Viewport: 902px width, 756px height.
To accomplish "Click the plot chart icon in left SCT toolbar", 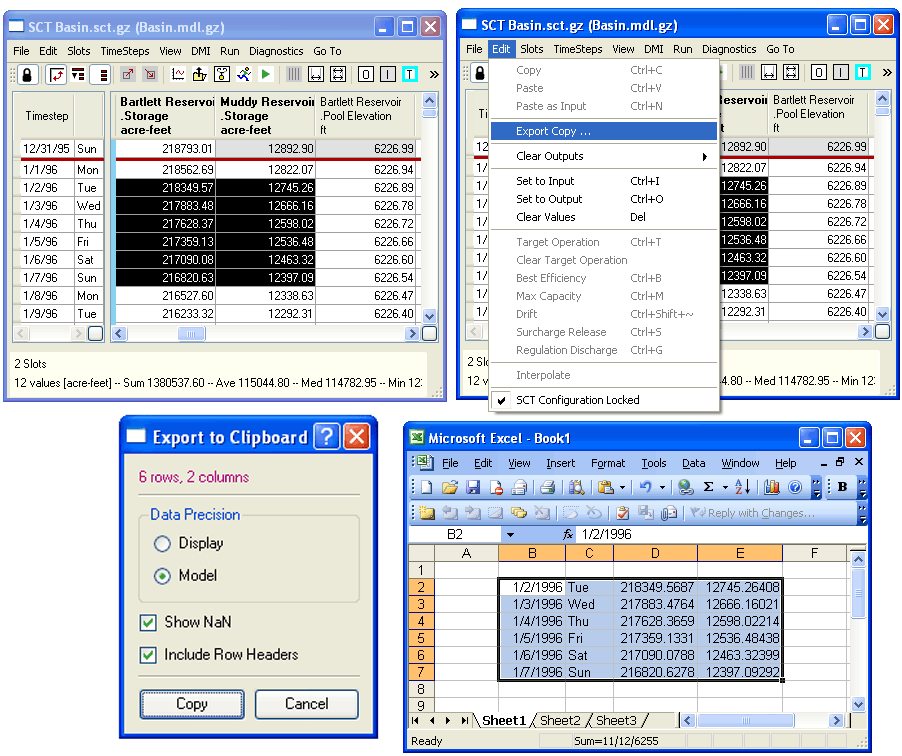I will (178, 74).
